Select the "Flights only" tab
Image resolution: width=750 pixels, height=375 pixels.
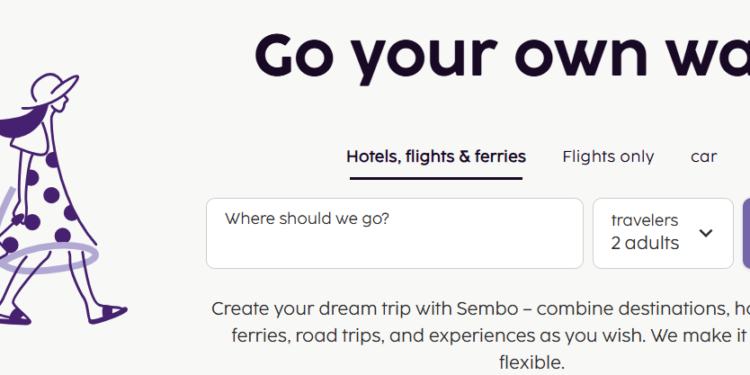tap(608, 157)
